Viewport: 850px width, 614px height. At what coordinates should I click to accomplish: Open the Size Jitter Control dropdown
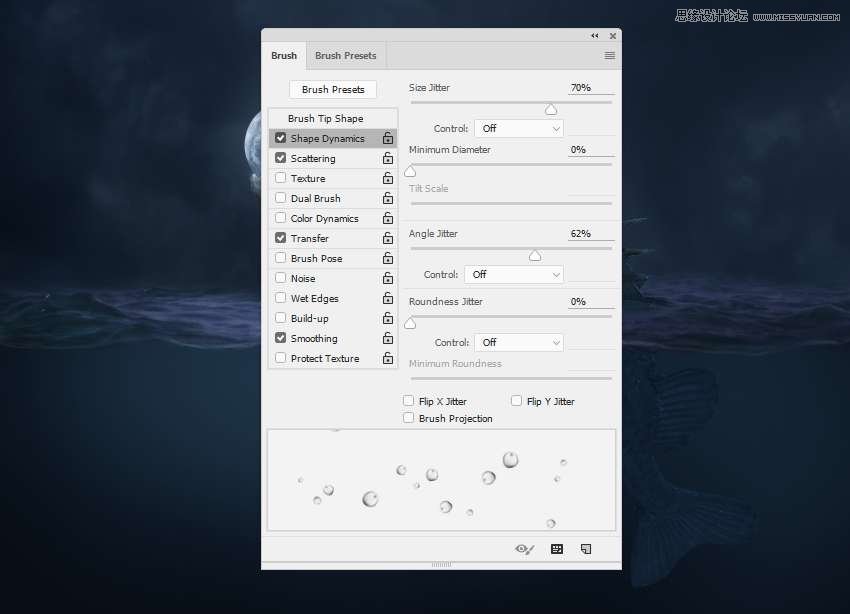tap(518, 129)
